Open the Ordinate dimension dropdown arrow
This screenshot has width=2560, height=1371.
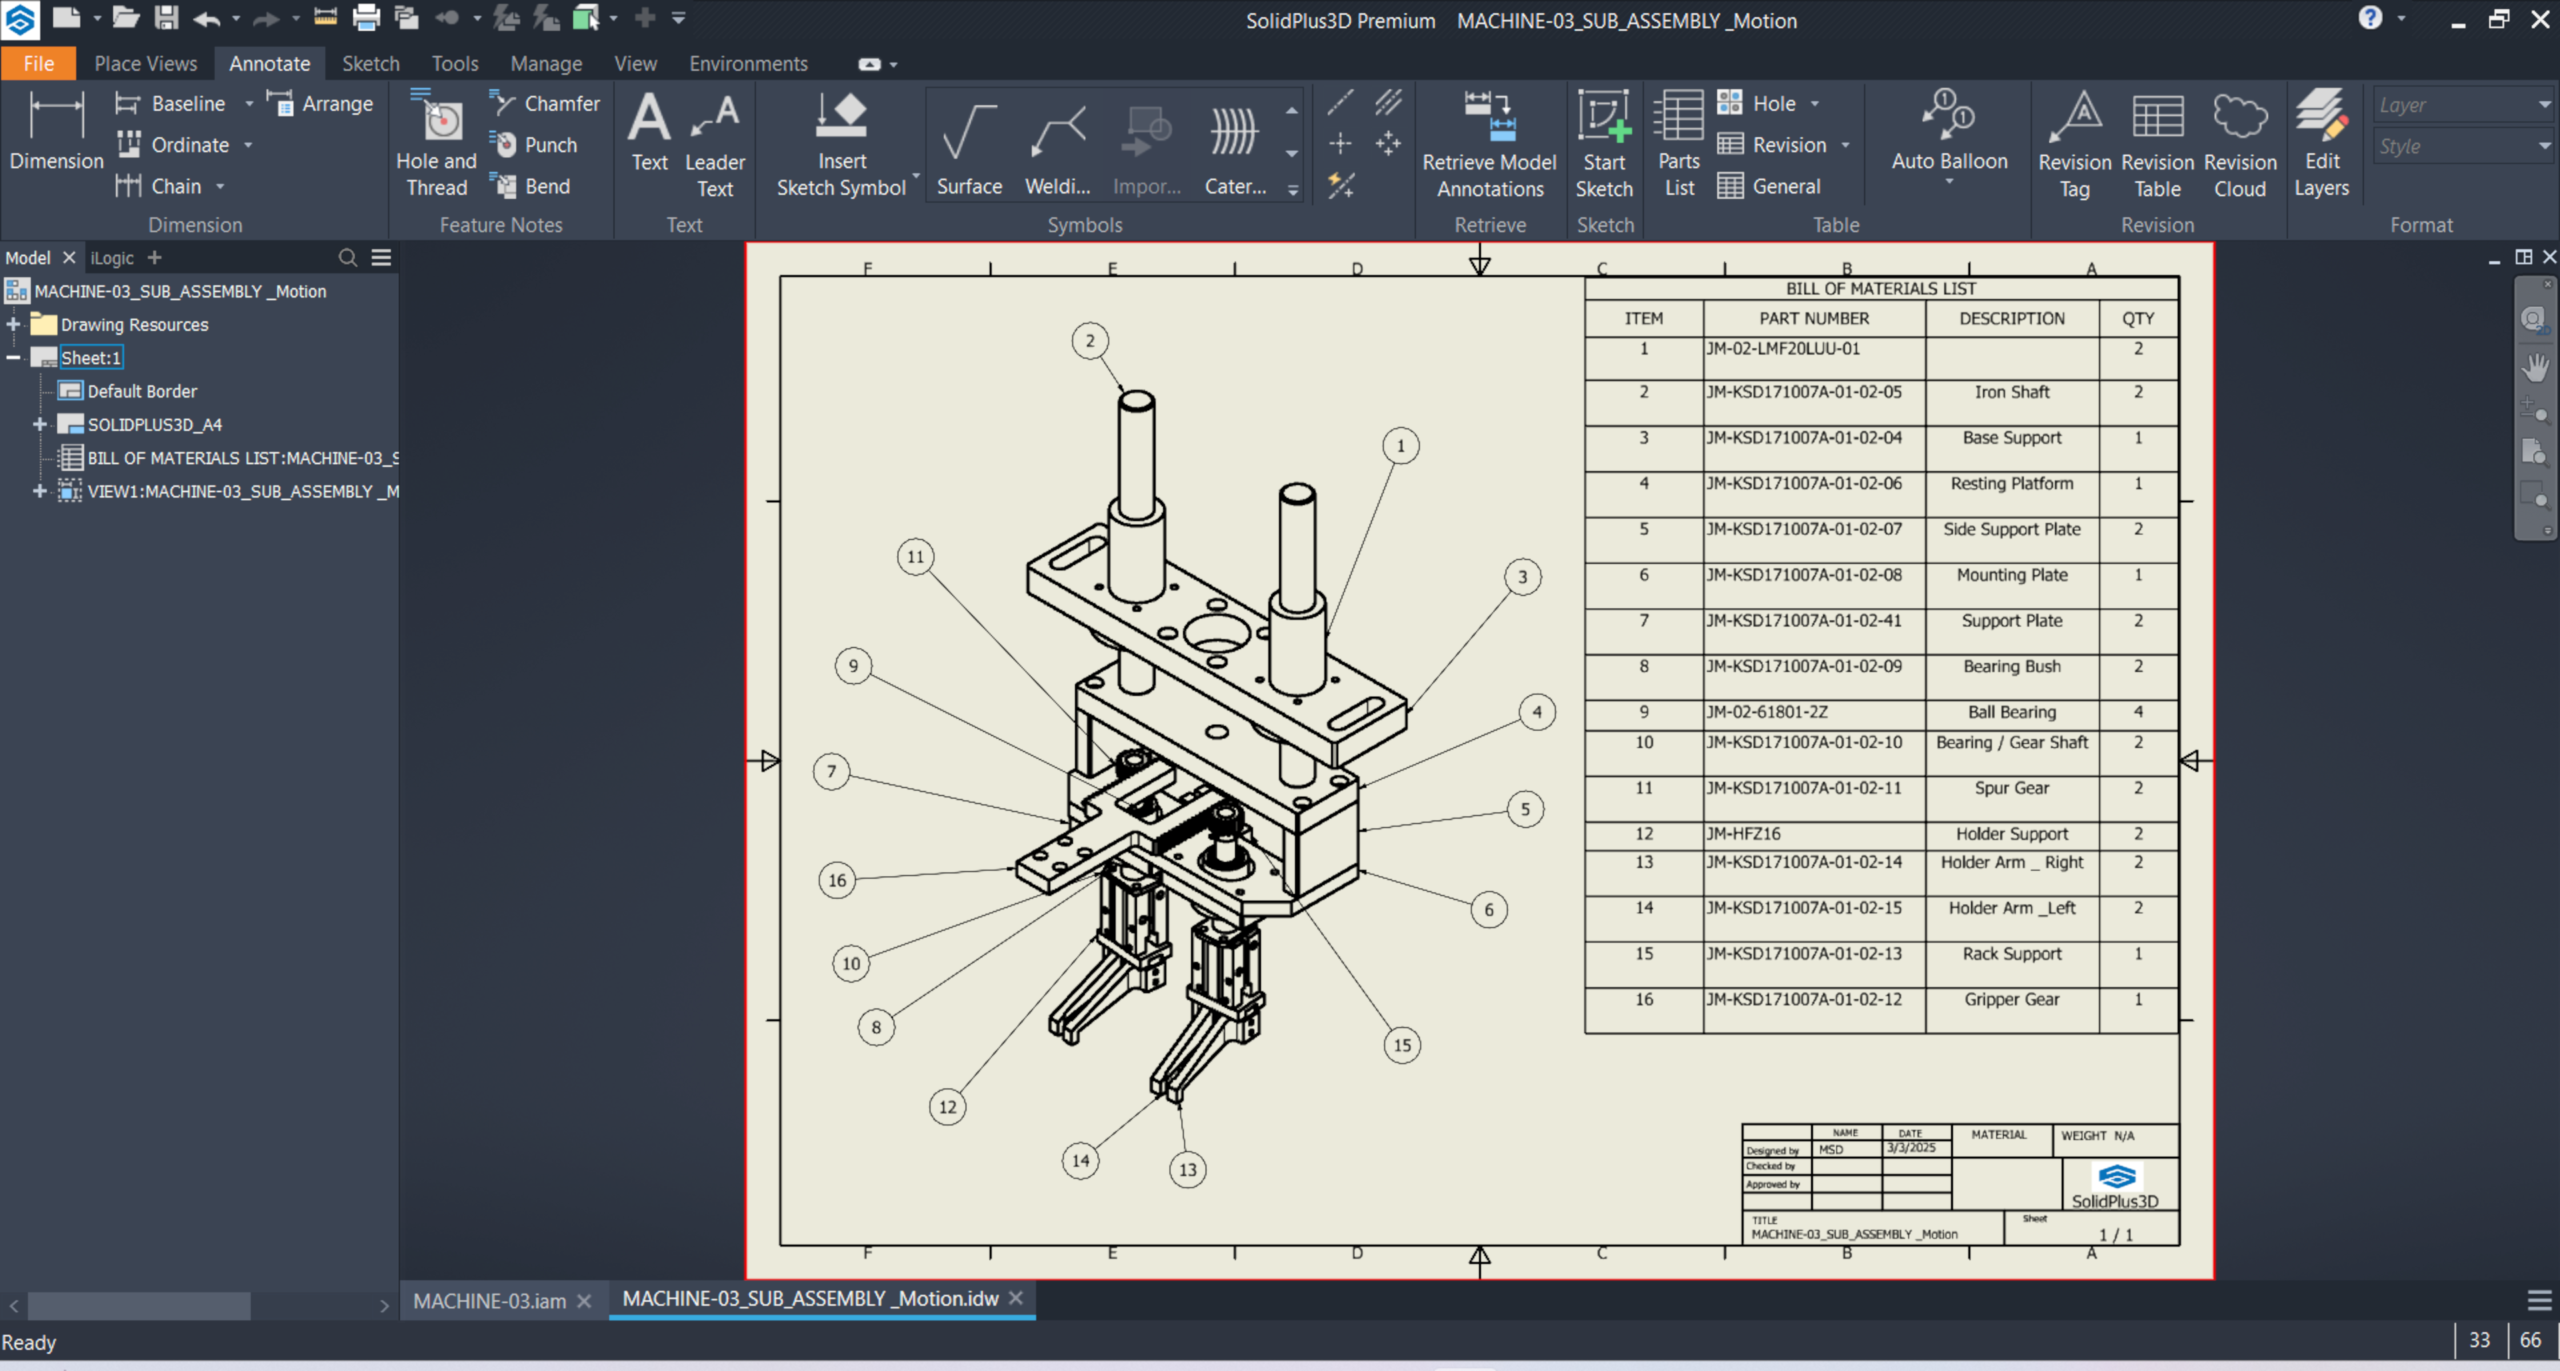coord(248,145)
